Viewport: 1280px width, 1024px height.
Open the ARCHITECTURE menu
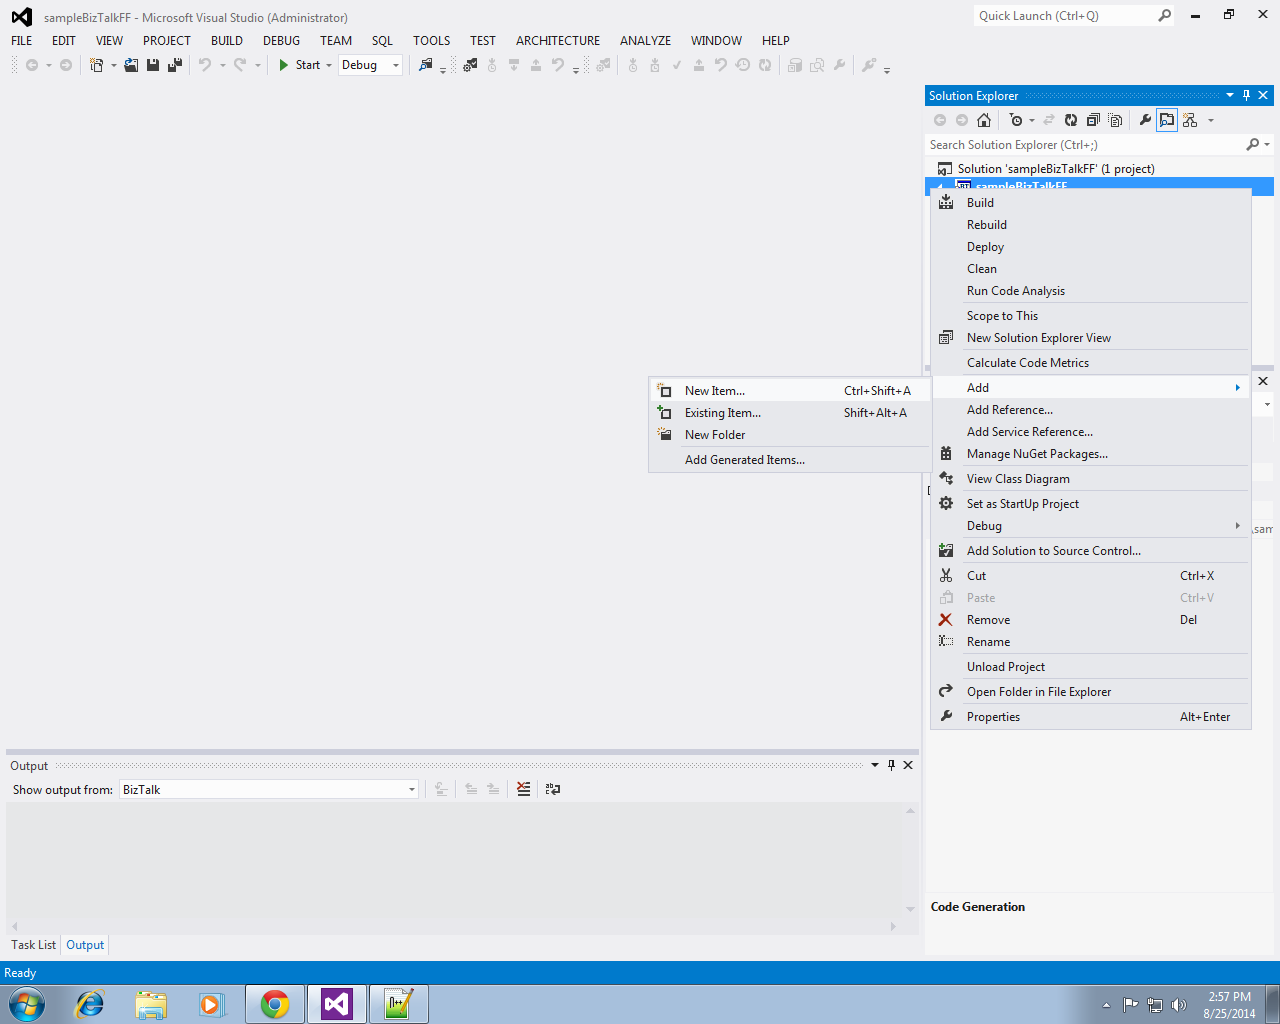tap(557, 41)
